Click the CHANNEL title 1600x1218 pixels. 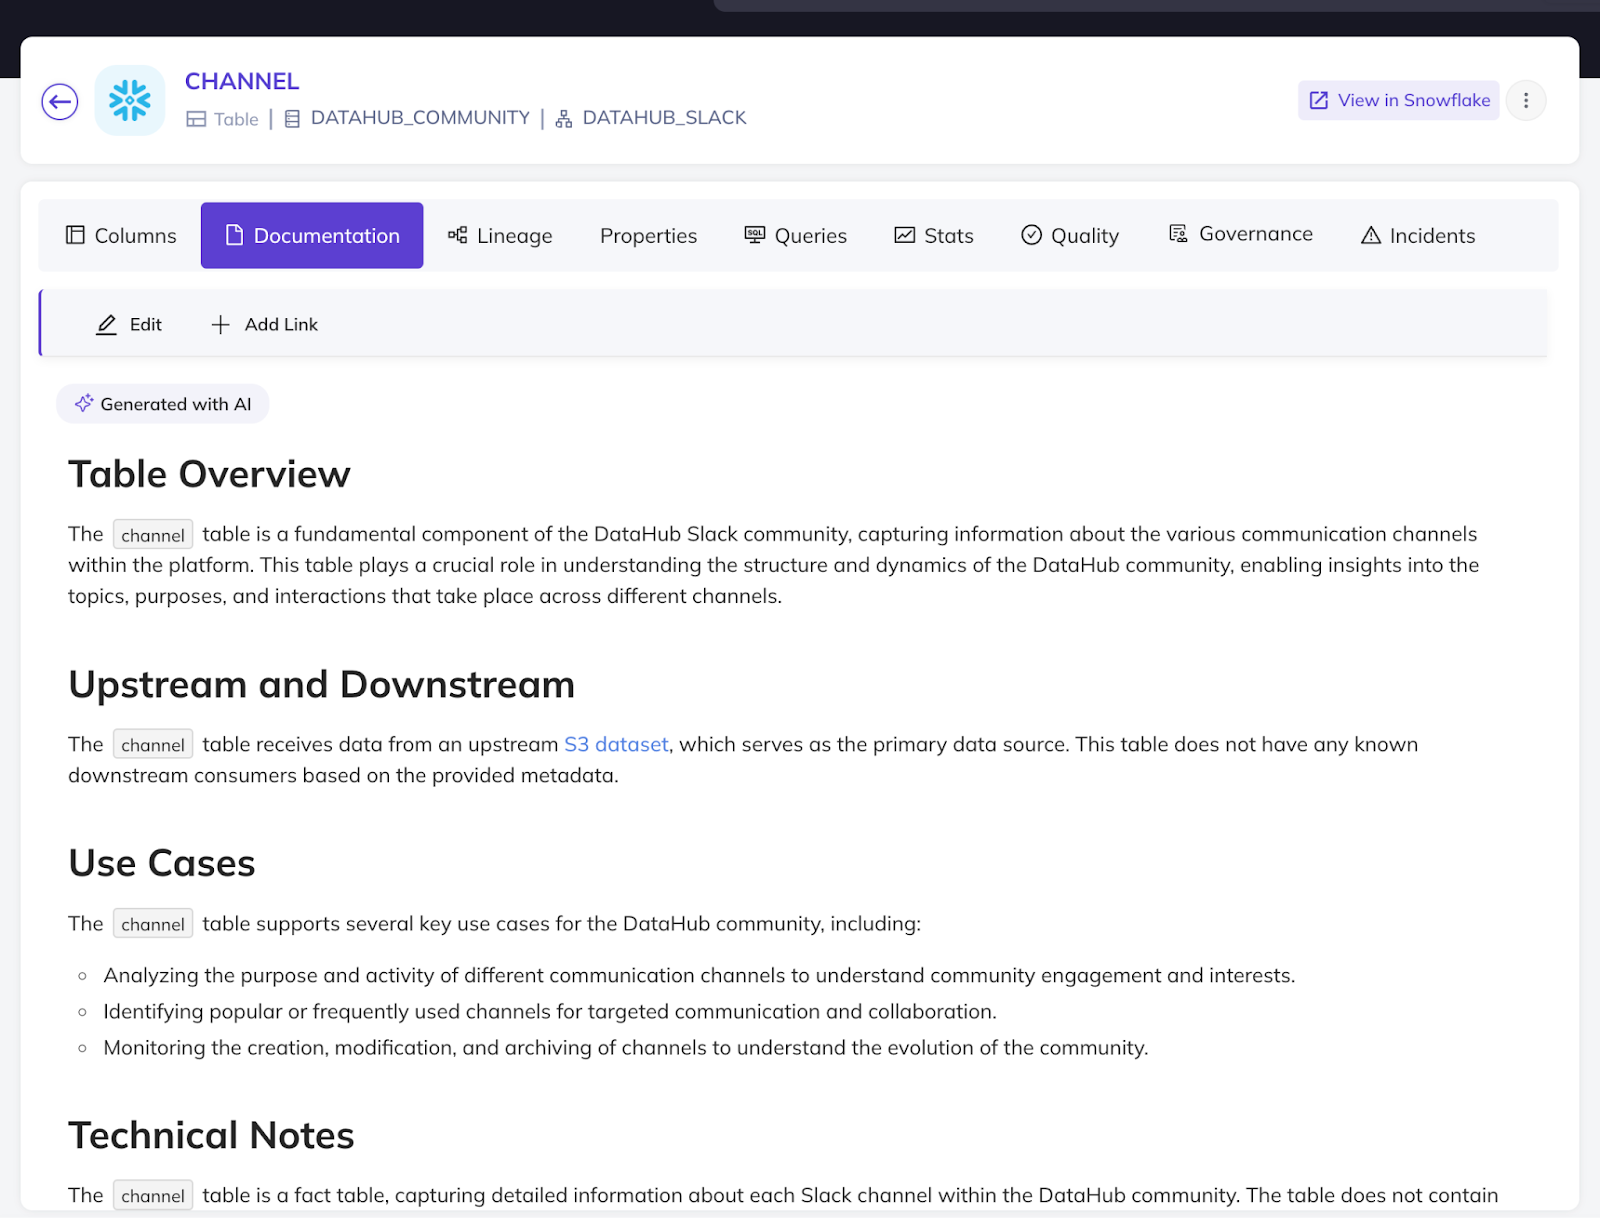(x=242, y=81)
